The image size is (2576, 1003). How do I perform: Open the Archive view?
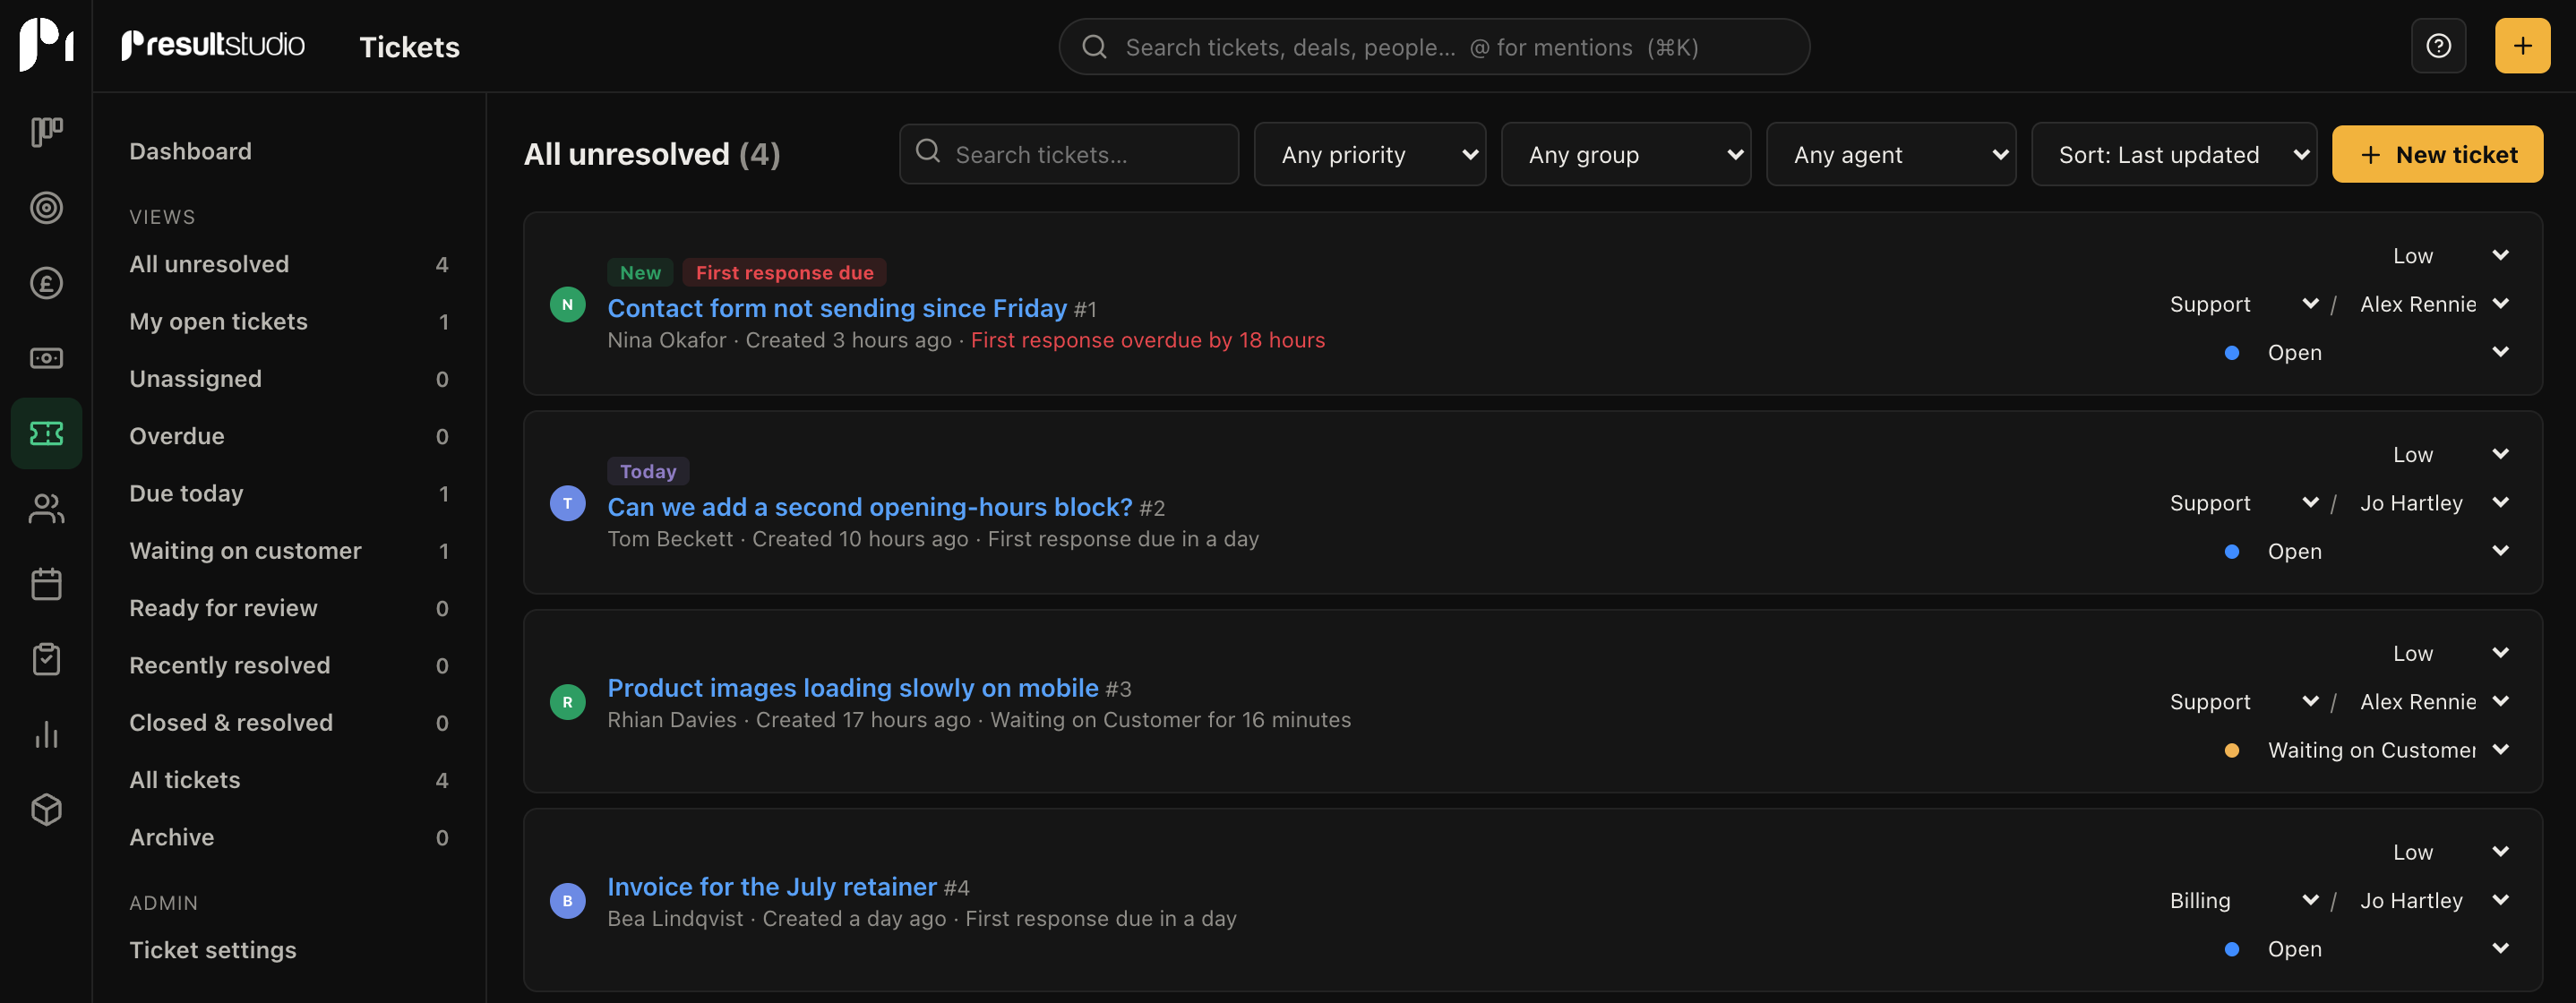click(288, 837)
